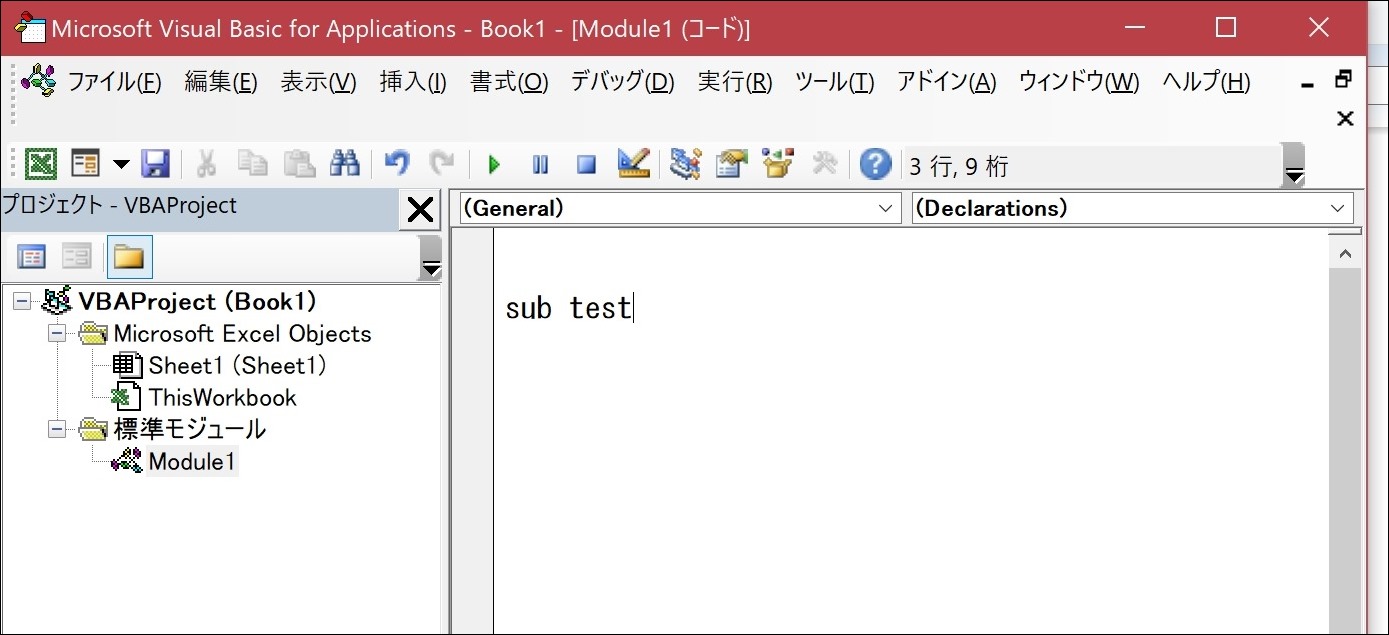Image resolution: width=1389 pixels, height=635 pixels.
Task: Open the Object Browser icon
Action: [777, 163]
